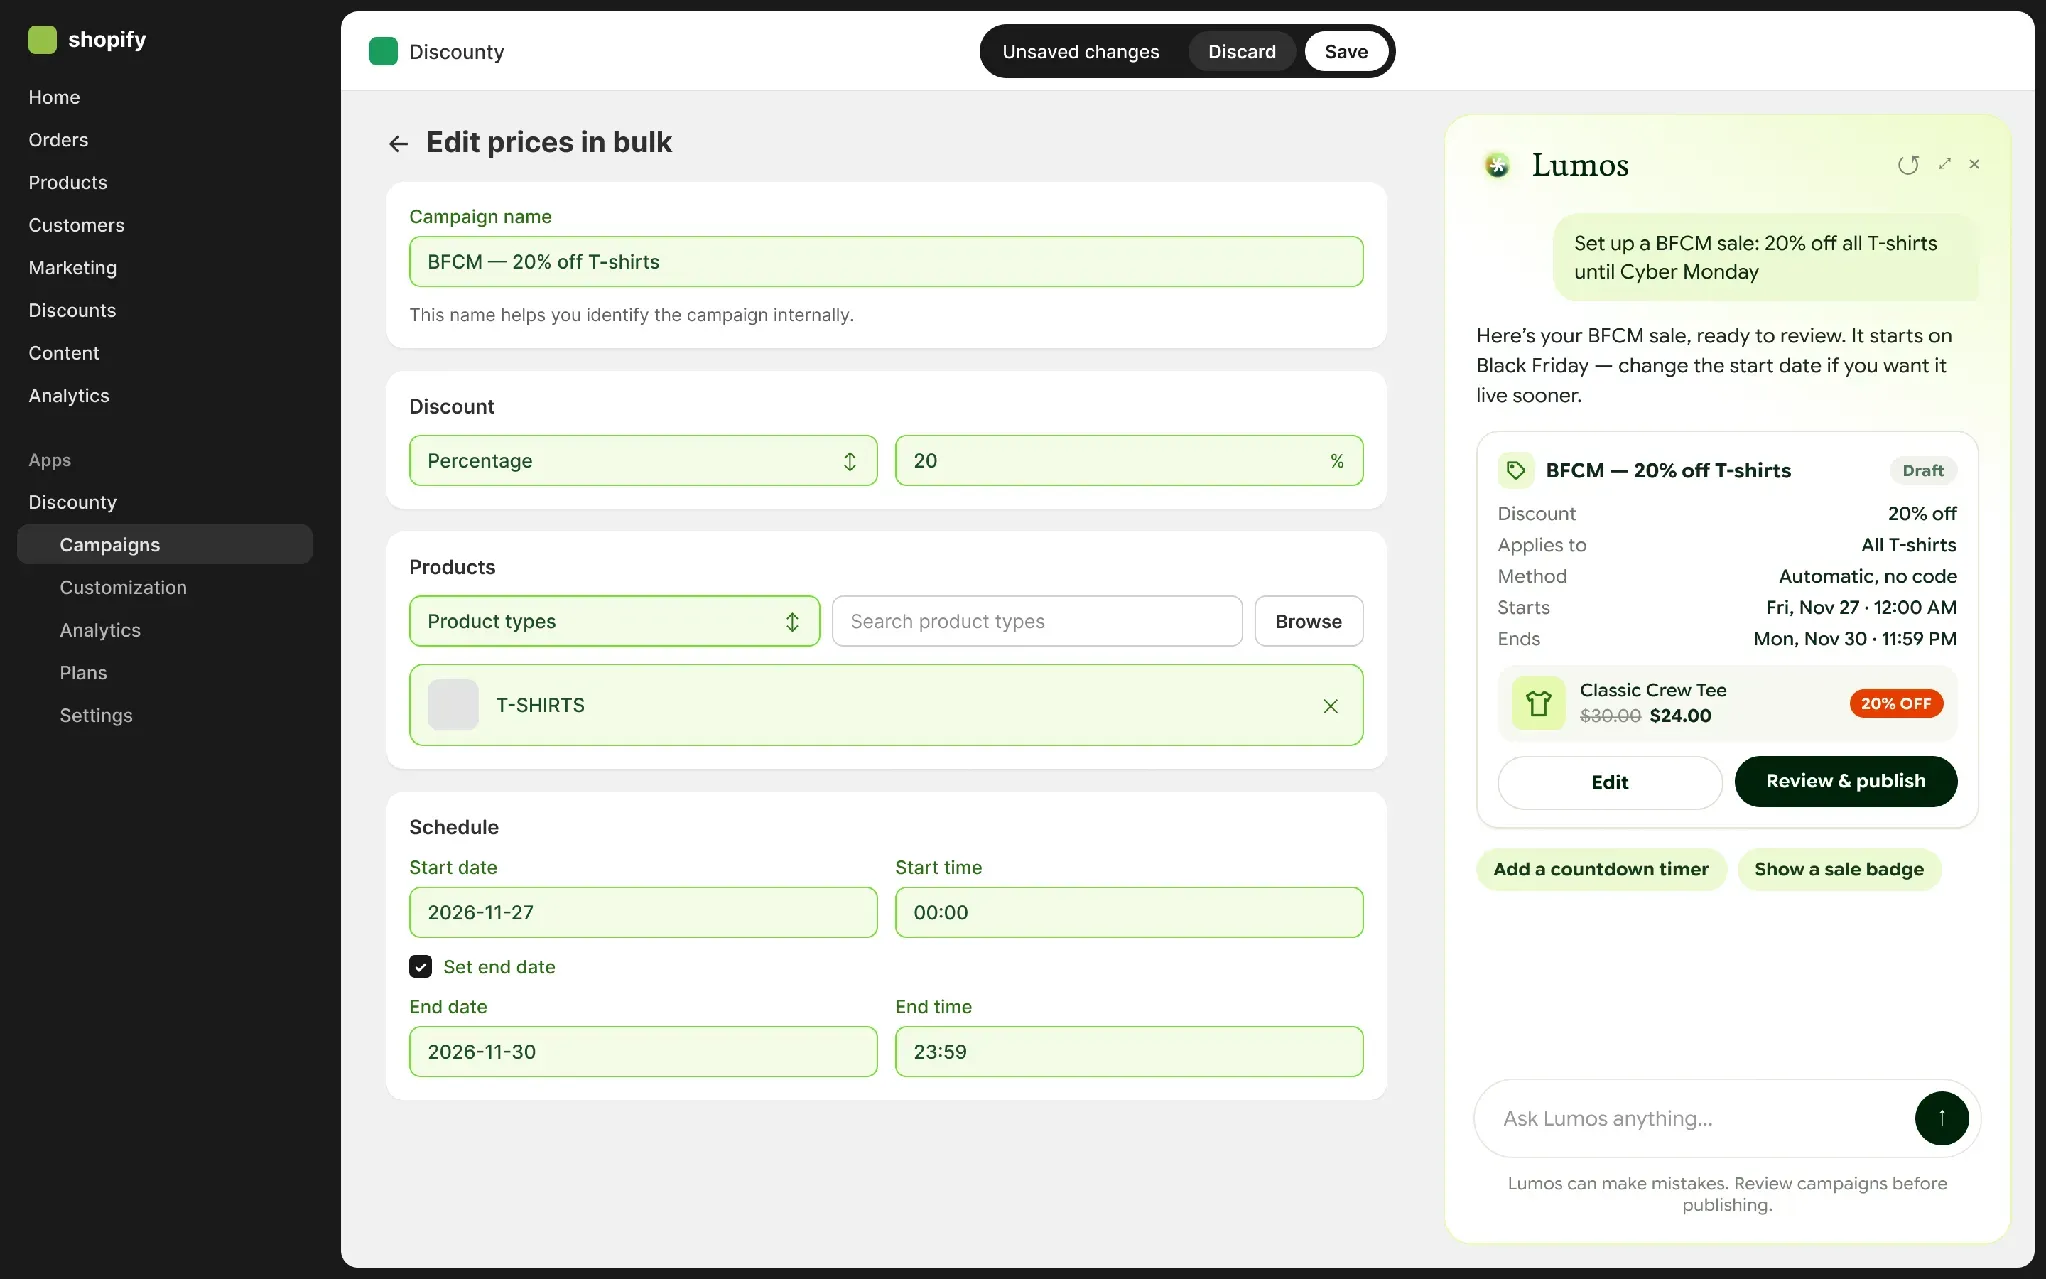Focus the discount value field showing 20
The height and width of the screenshot is (1279, 2046).
click(1129, 461)
